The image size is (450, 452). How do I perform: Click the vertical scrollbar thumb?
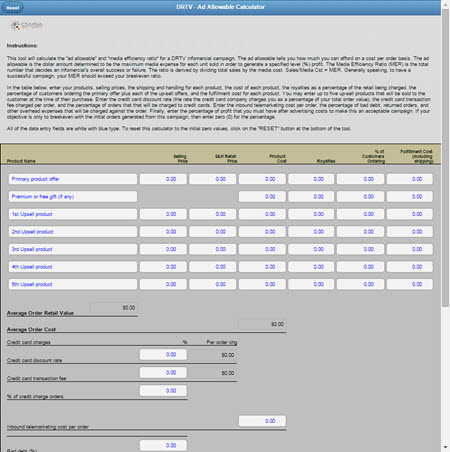pos(445,157)
